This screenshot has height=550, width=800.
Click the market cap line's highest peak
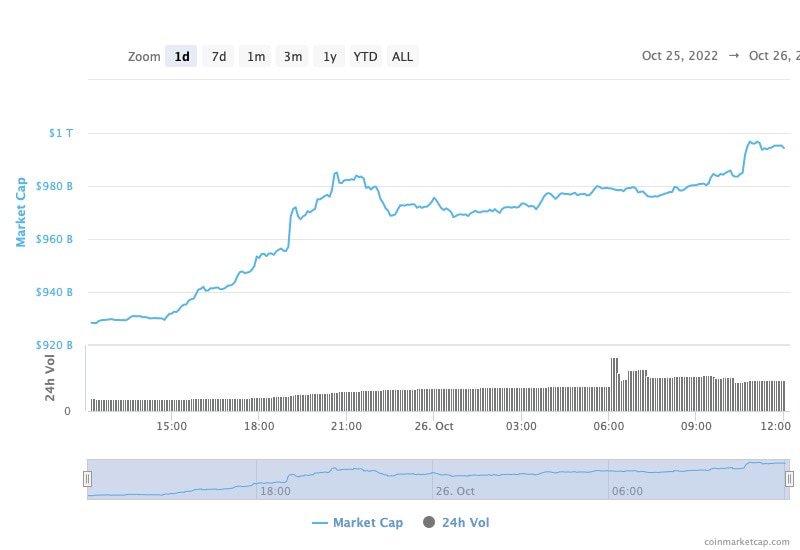click(751, 142)
